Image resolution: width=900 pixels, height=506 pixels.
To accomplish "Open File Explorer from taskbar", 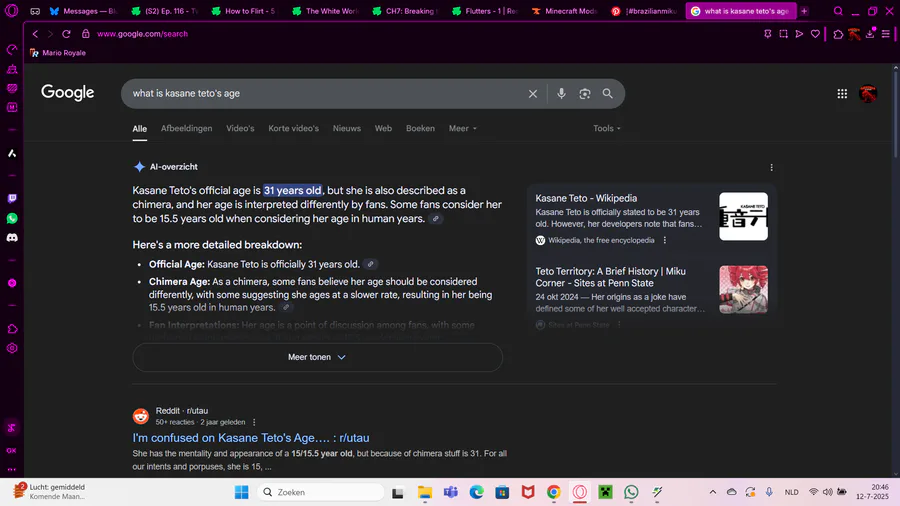I will click(x=425, y=492).
